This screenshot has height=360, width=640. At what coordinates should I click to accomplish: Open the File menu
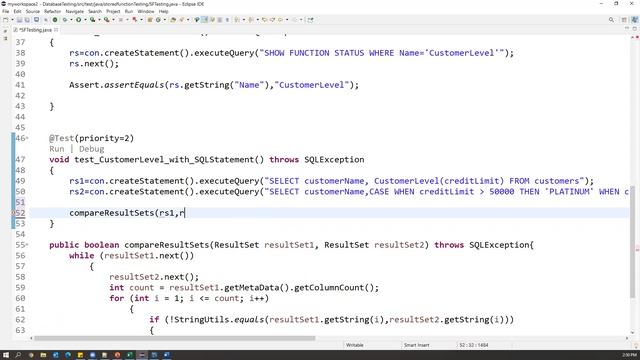[6, 11]
